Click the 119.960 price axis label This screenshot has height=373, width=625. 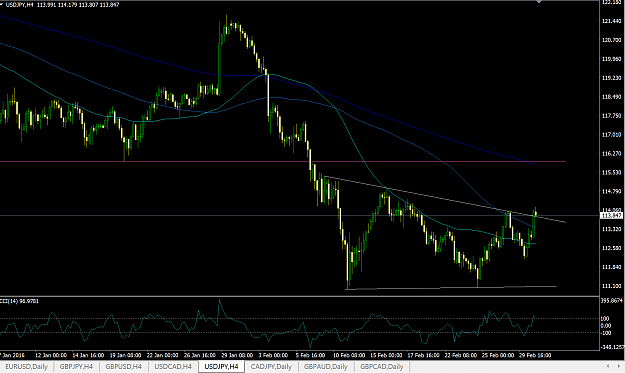point(611,59)
